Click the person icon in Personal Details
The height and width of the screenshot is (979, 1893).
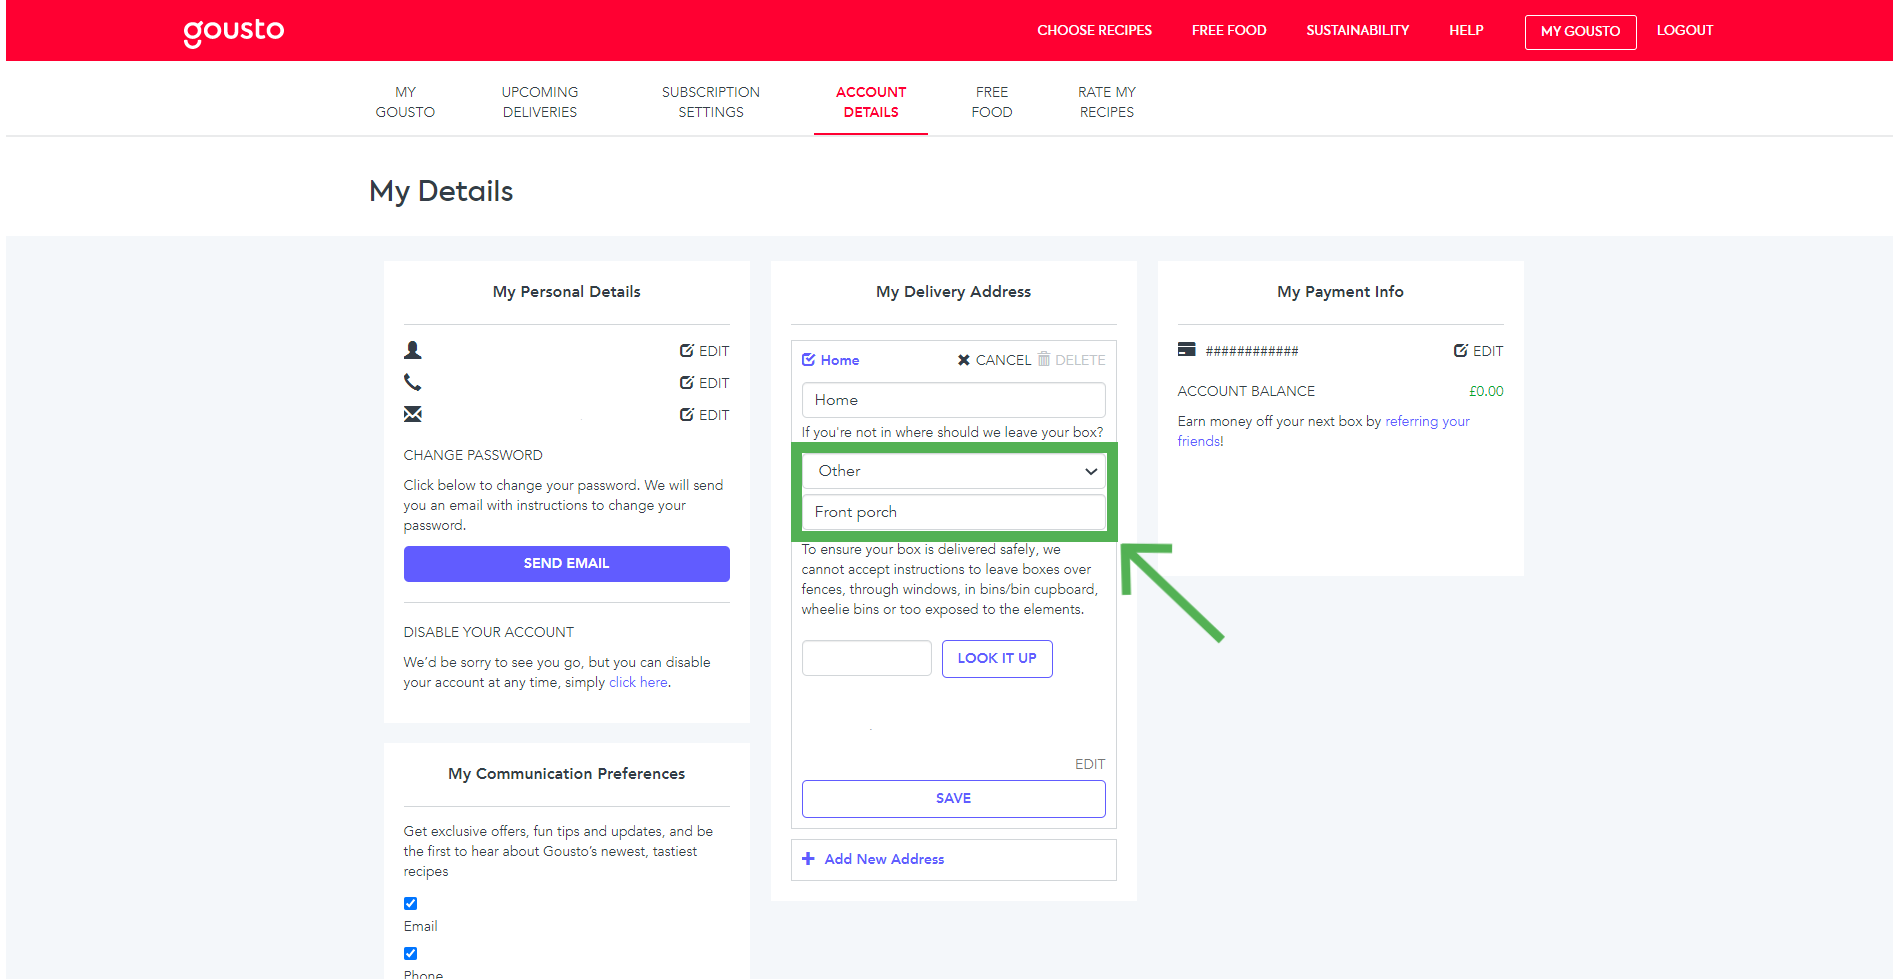tap(412, 350)
